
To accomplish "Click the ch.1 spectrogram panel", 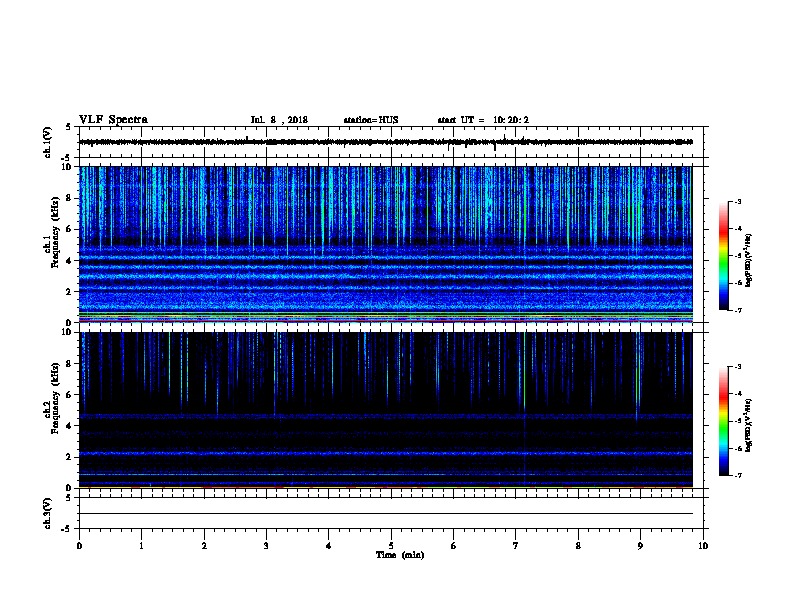I will click(386, 244).
